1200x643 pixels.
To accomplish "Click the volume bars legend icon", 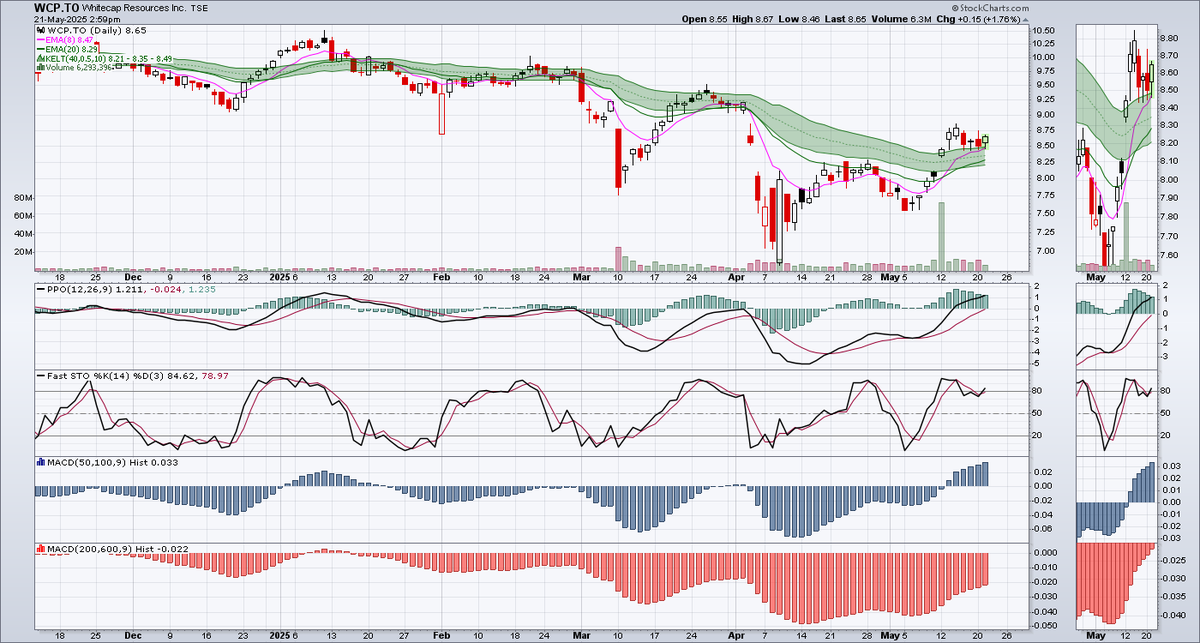I will point(39,70).
